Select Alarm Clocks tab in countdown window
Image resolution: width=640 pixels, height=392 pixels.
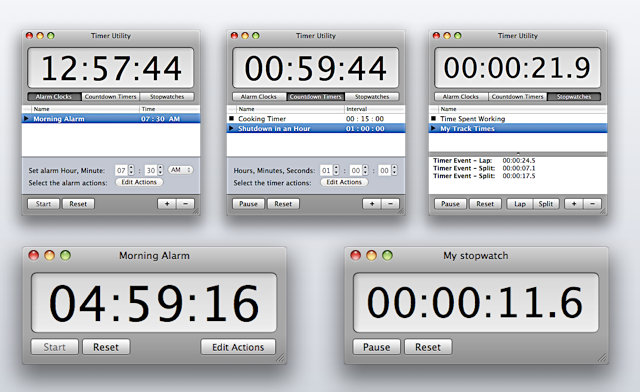click(x=259, y=97)
